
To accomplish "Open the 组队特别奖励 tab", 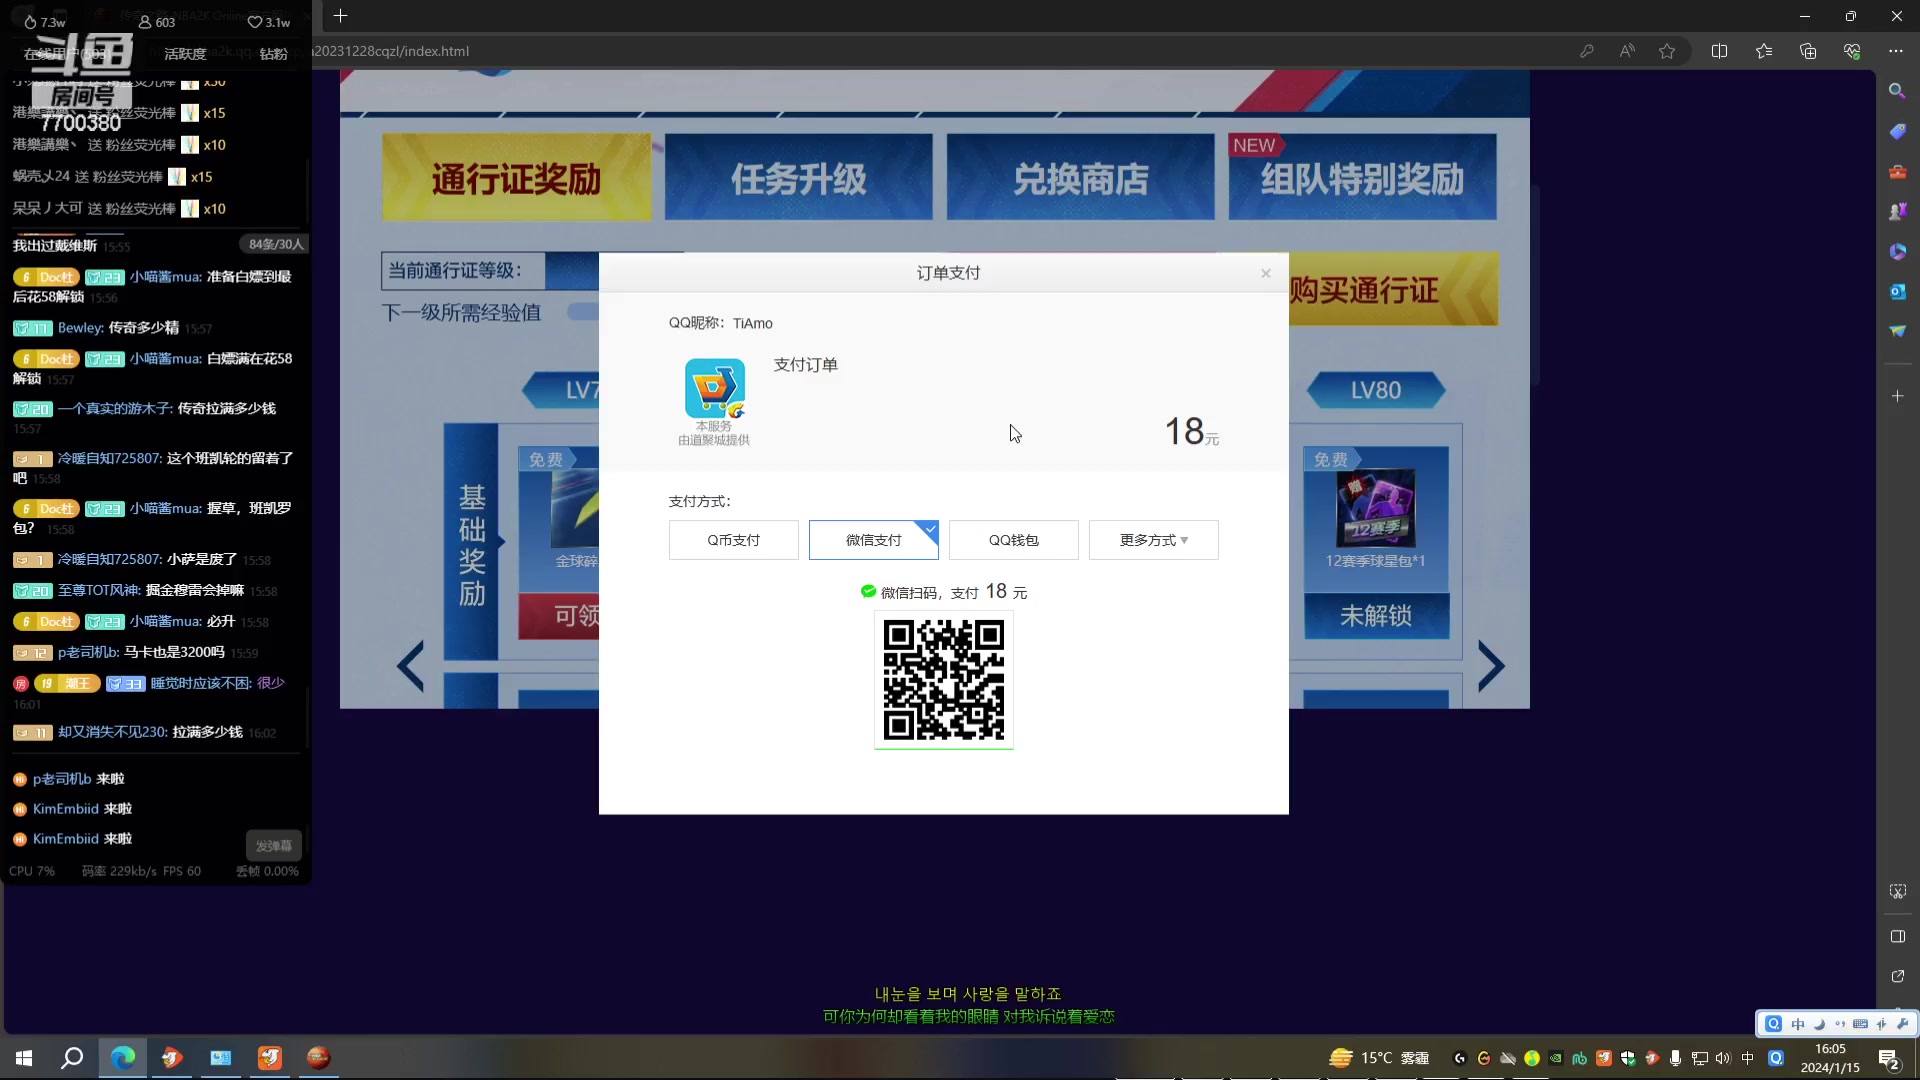I will point(1362,178).
